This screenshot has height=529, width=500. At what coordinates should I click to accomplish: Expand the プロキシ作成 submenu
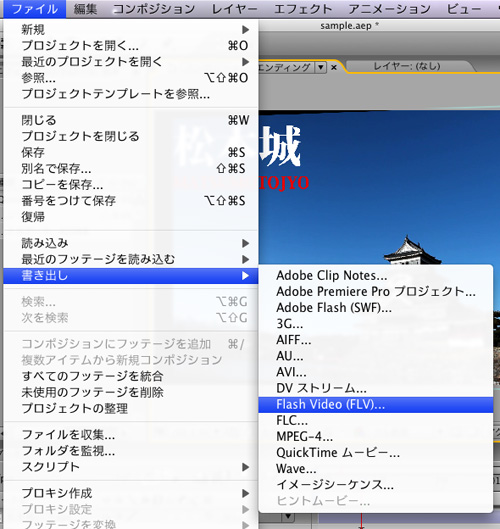click(131, 493)
